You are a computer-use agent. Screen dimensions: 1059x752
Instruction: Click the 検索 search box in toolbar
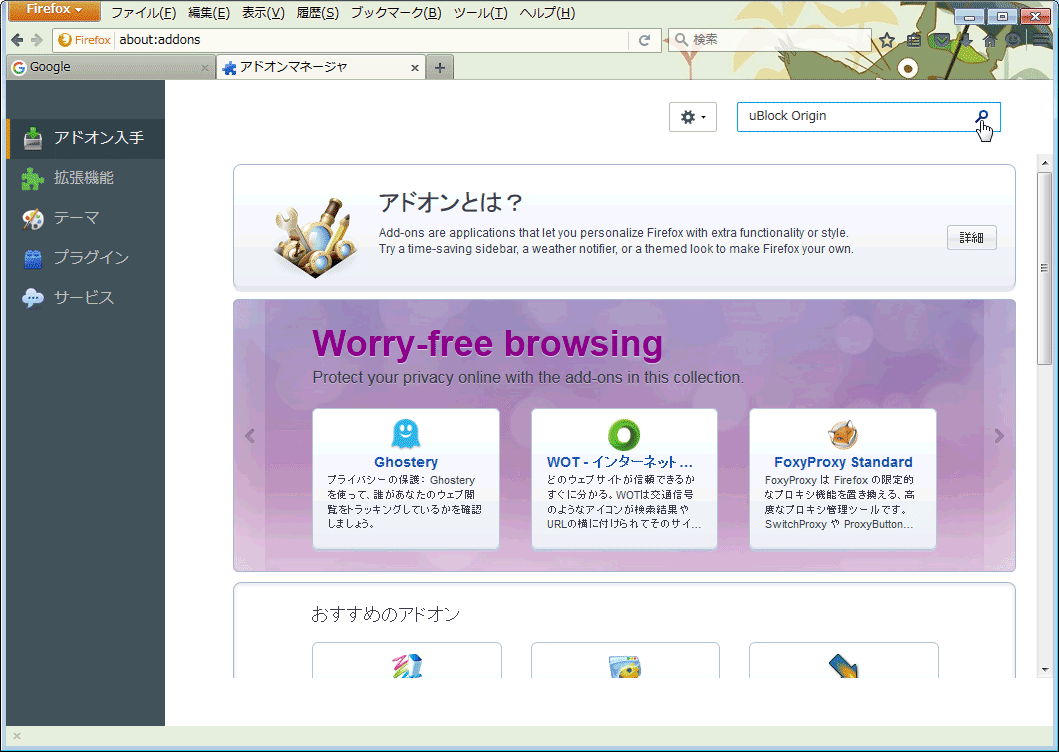[x=770, y=40]
